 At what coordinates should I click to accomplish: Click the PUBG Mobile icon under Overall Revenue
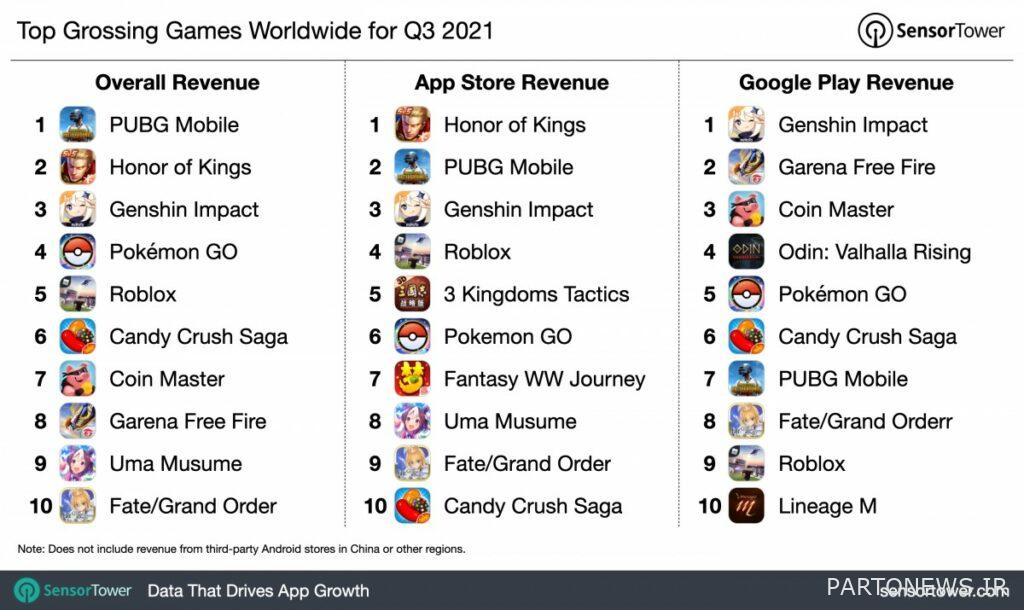(78, 124)
